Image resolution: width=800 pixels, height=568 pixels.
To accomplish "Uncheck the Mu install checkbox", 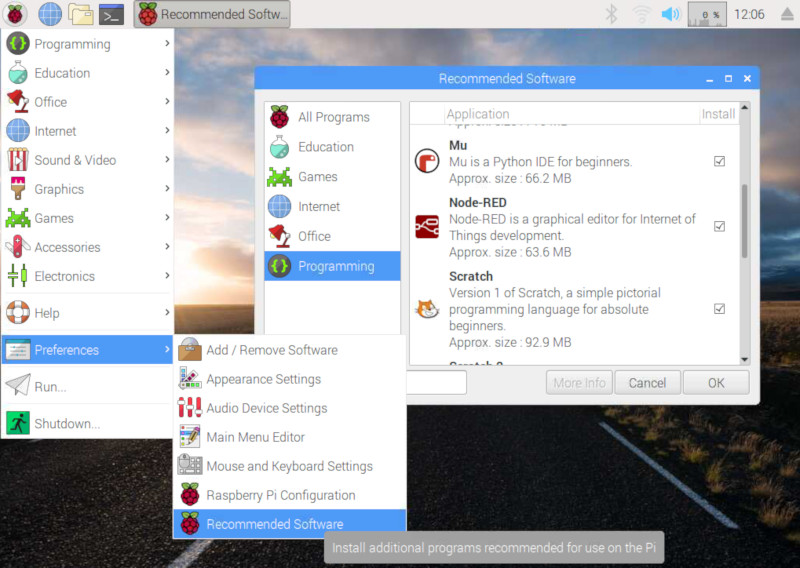I will (x=719, y=161).
